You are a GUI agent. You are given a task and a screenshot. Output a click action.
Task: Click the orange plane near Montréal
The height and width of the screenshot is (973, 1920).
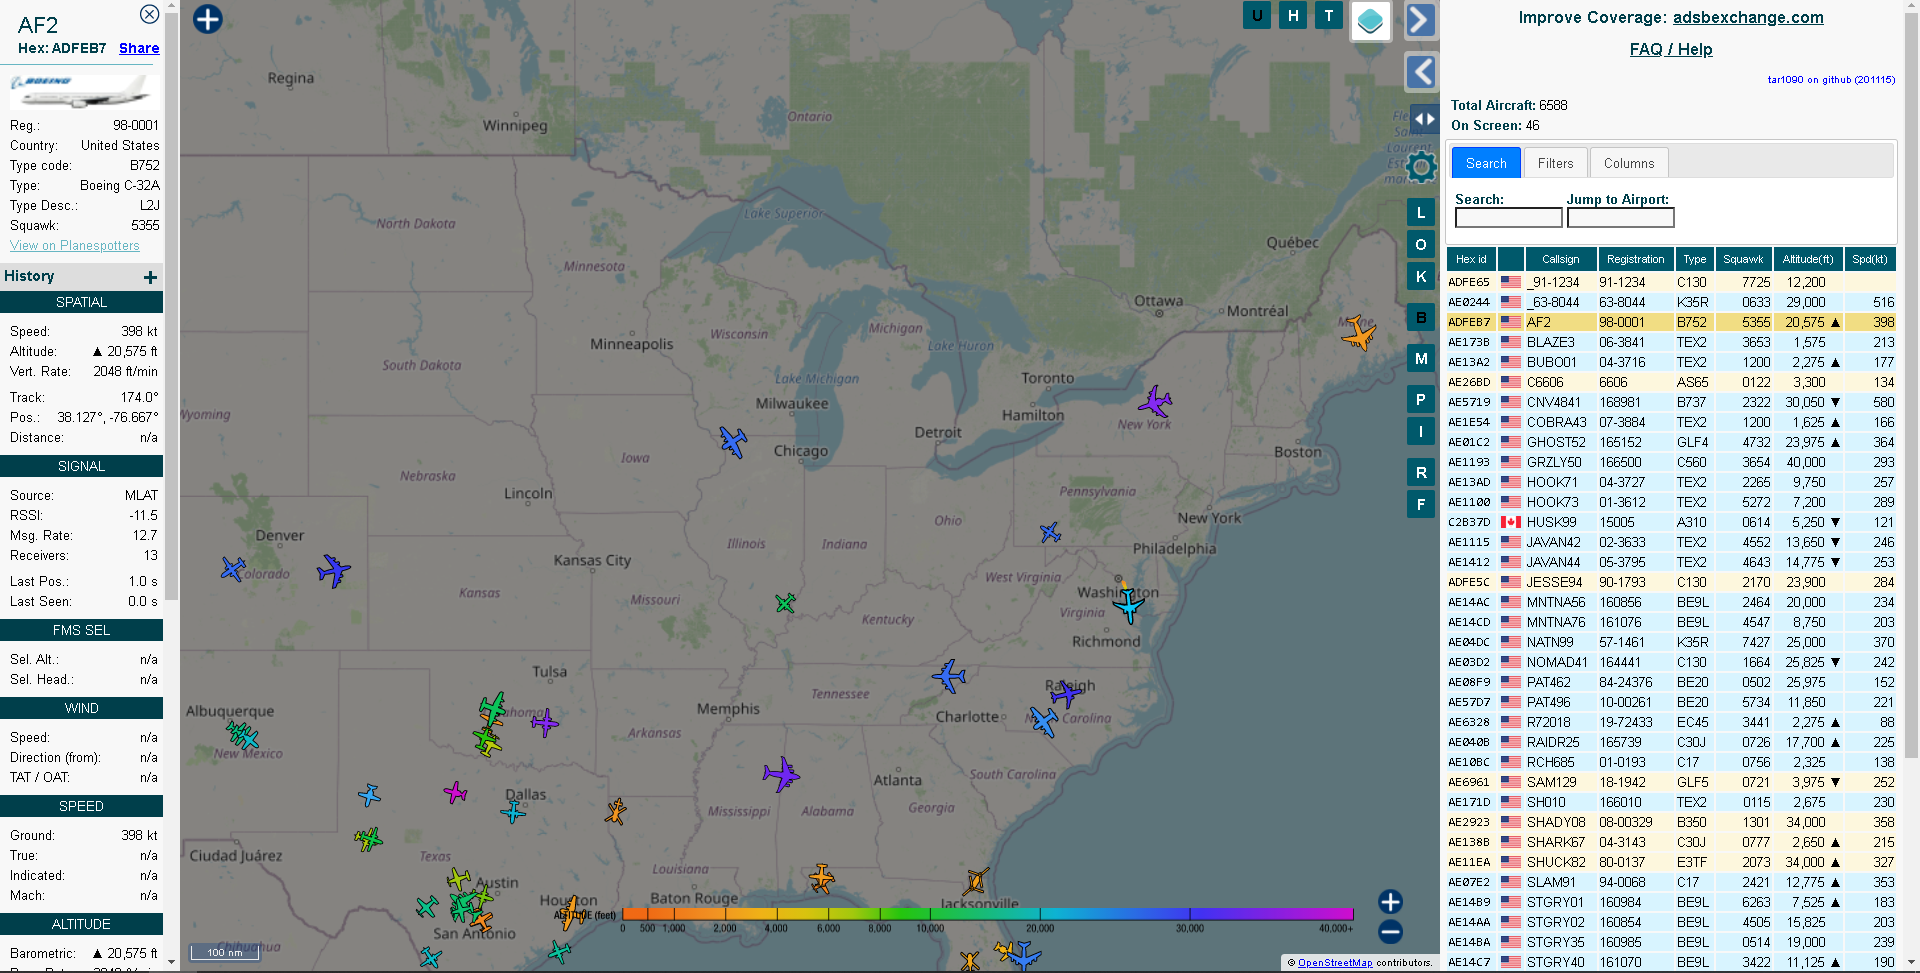pos(1358,333)
